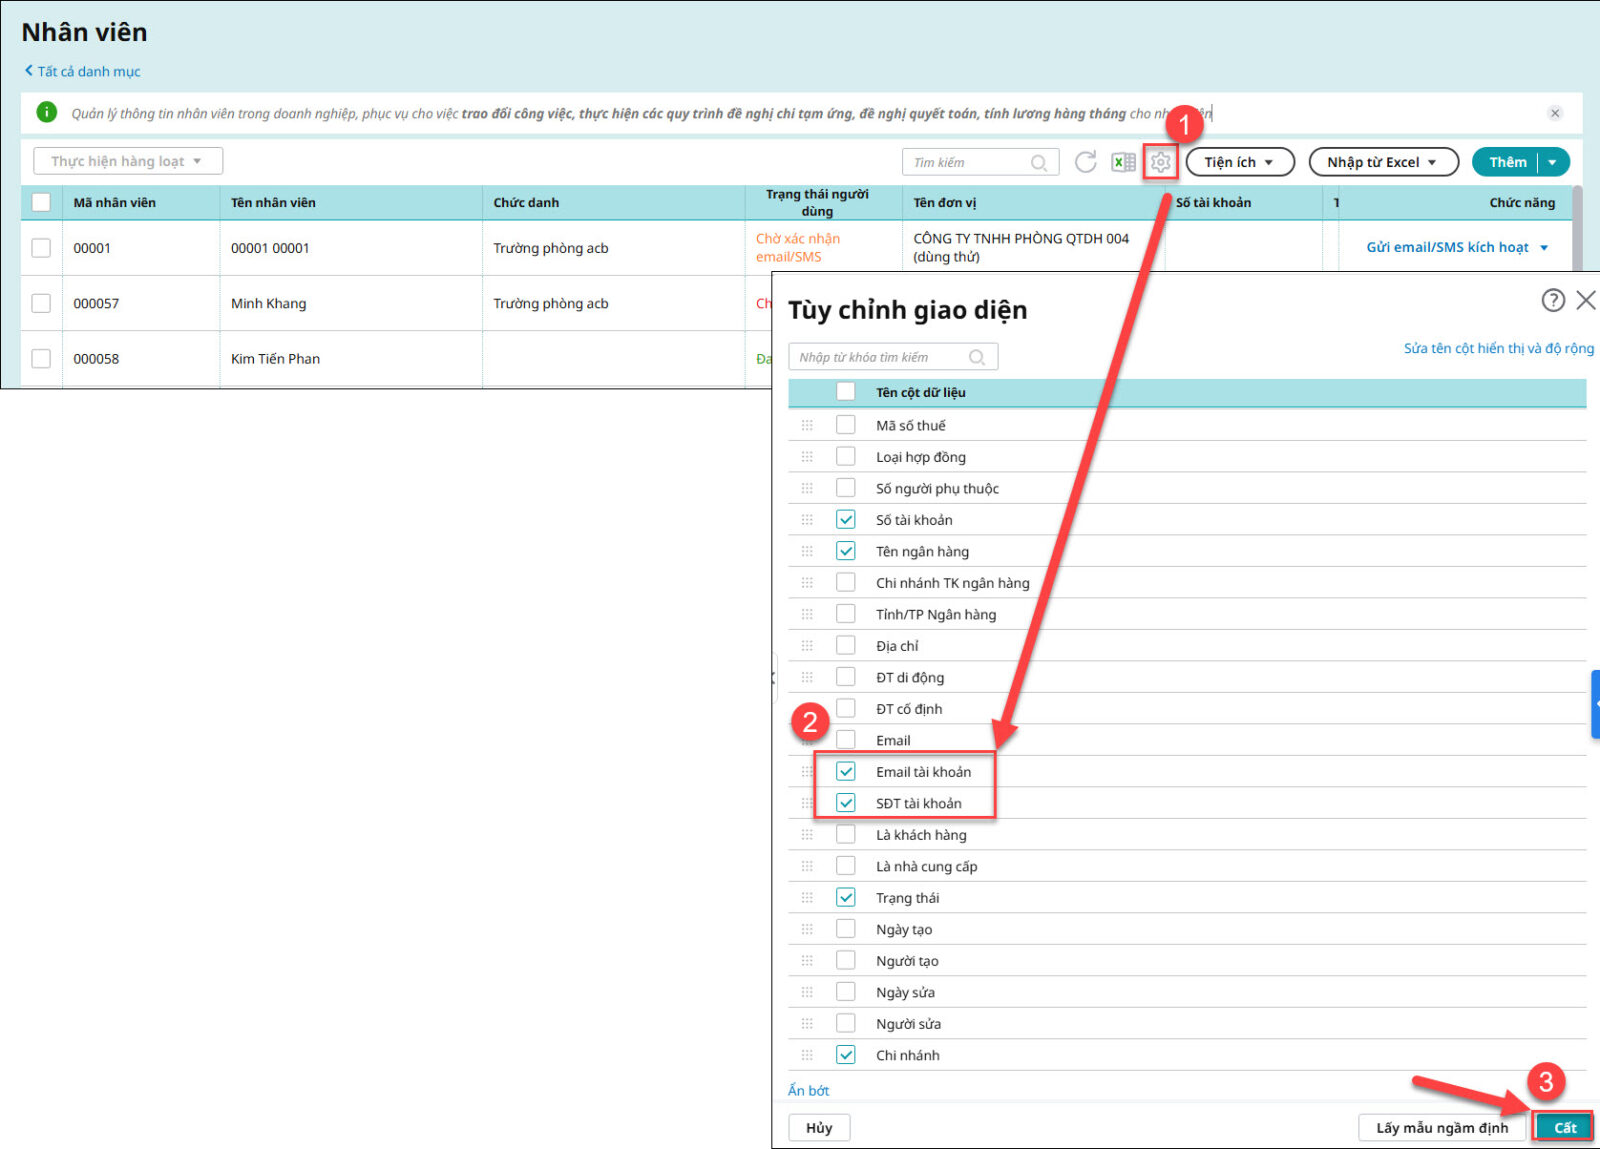
Task: Click Sửa tên cột hiển thị link
Action: [1498, 348]
